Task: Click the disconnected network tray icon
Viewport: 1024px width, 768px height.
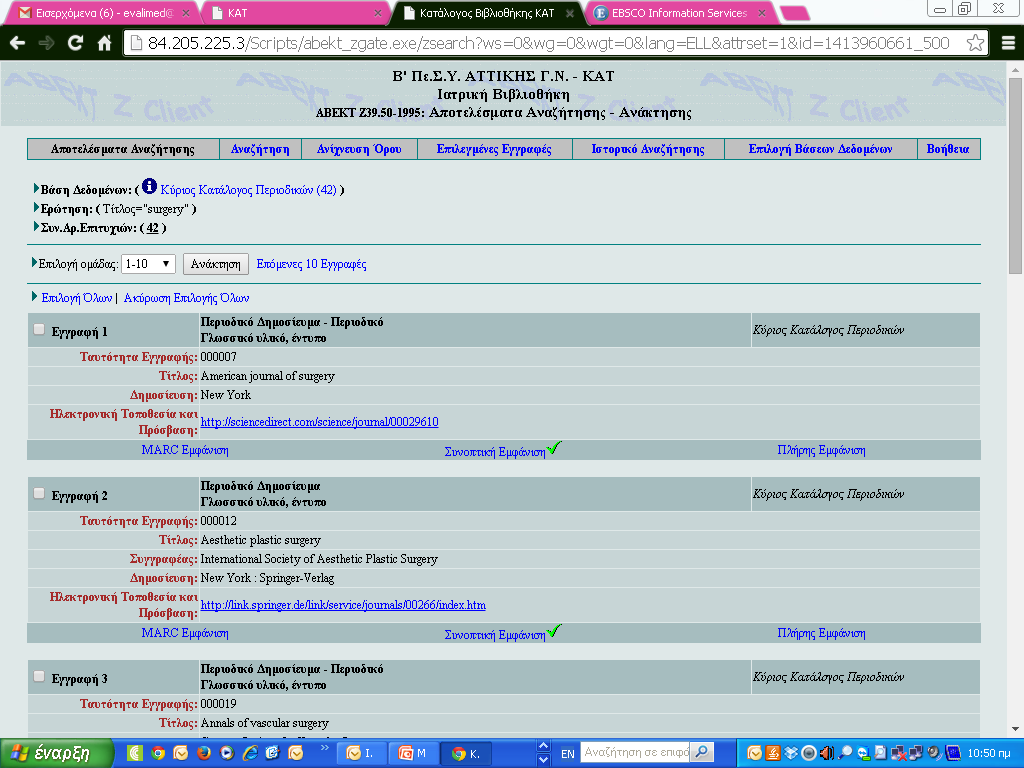Action: pos(899,753)
